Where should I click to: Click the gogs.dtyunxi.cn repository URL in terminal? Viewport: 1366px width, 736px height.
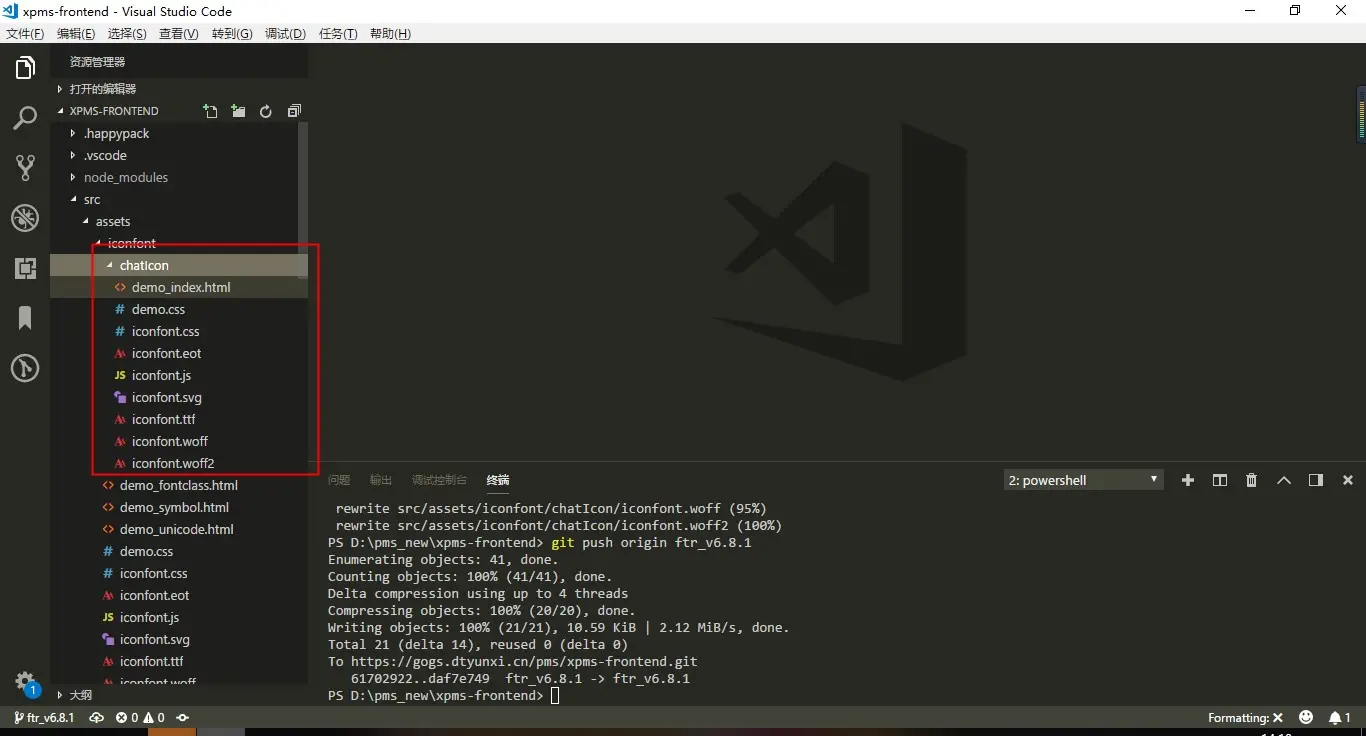tap(523, 661)
